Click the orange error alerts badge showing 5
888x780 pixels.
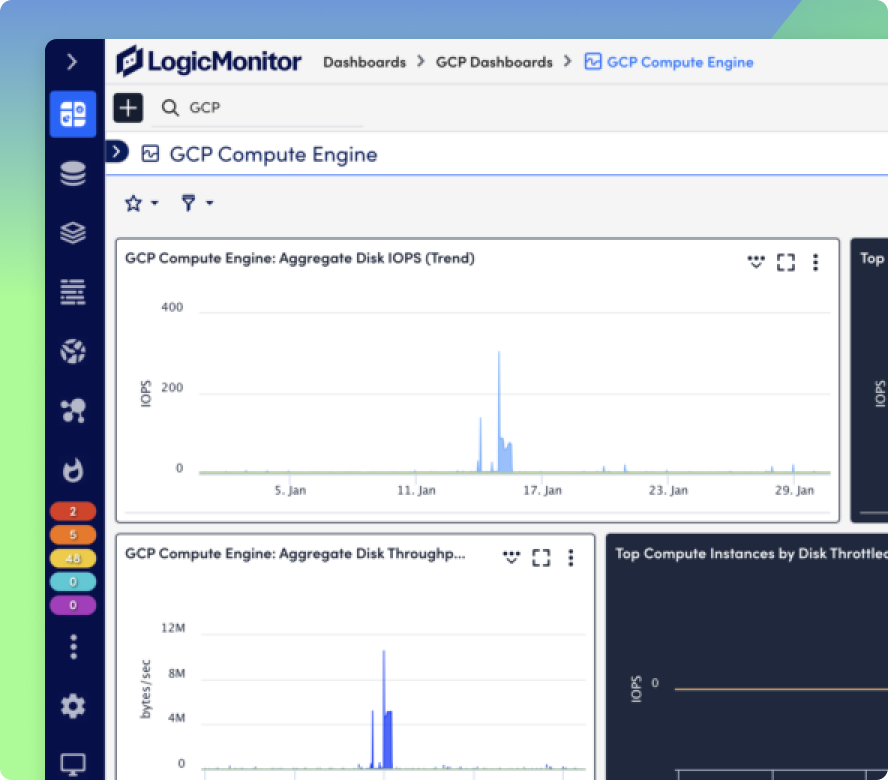[x=72, y=535]
